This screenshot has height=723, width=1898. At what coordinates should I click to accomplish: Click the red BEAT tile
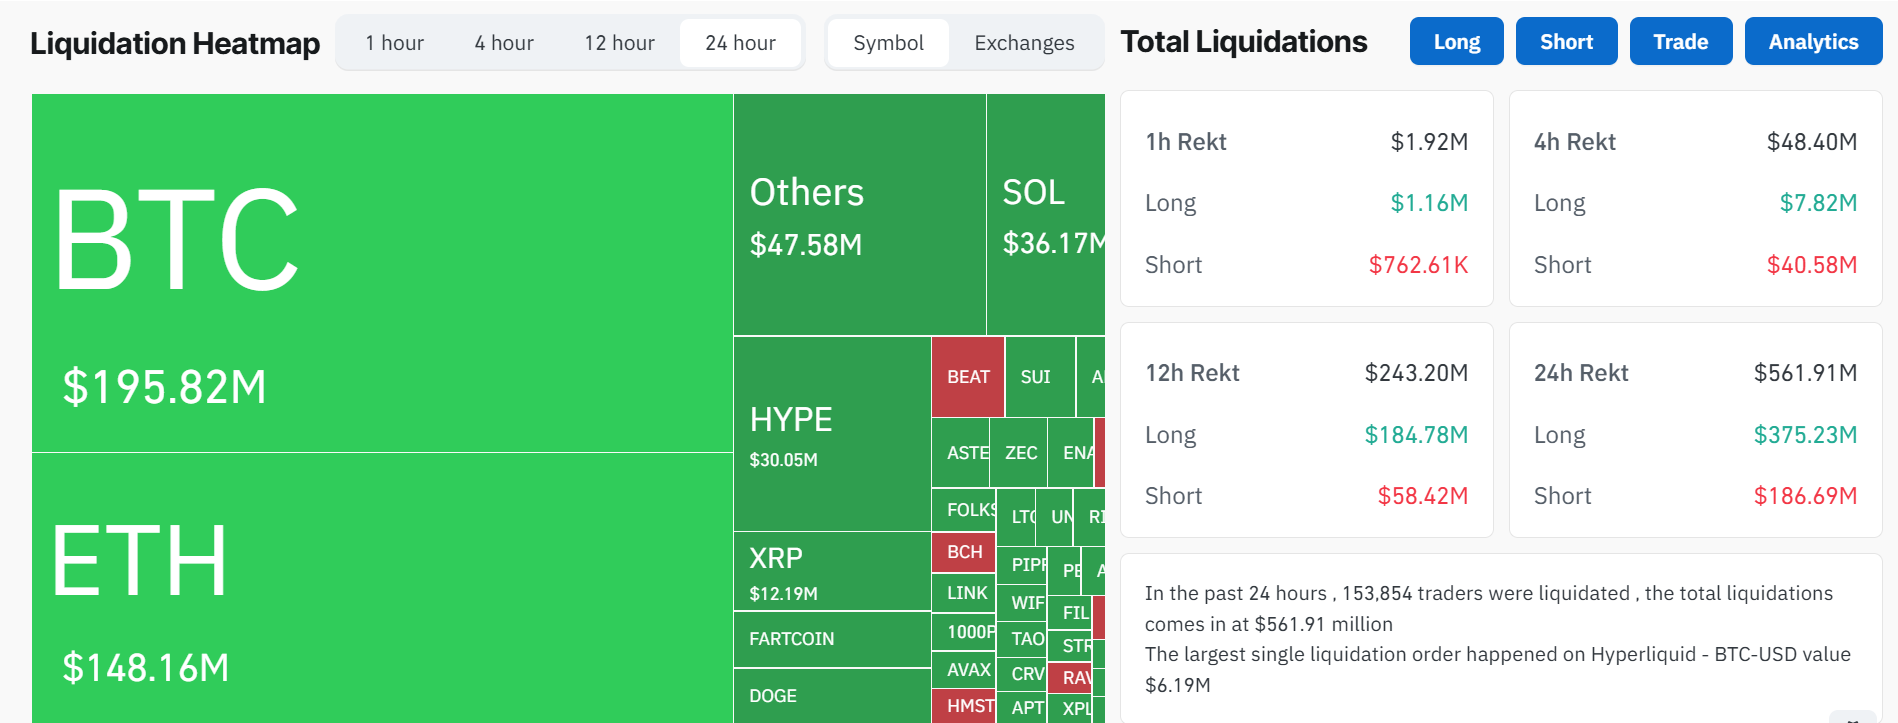click(966, 378)
